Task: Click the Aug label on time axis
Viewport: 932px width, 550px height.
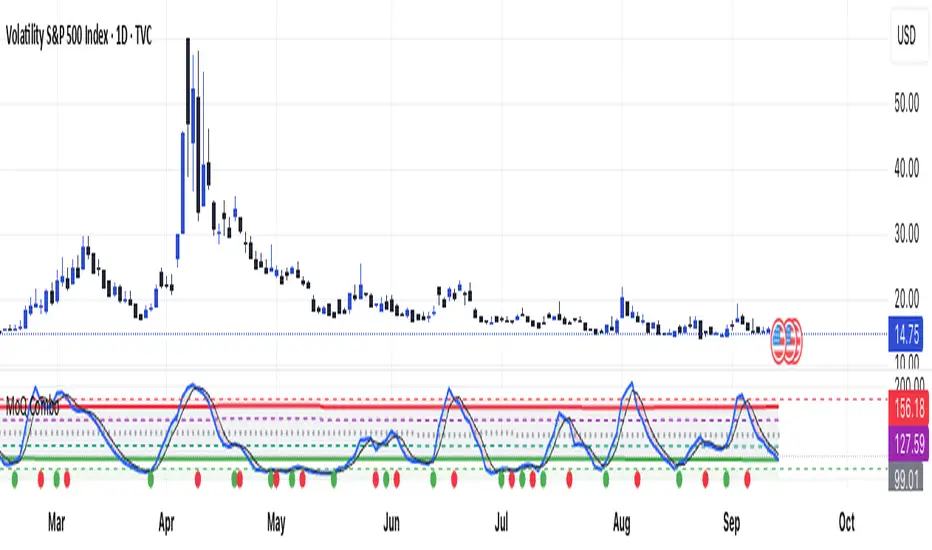Action: [x=622, y=523]
